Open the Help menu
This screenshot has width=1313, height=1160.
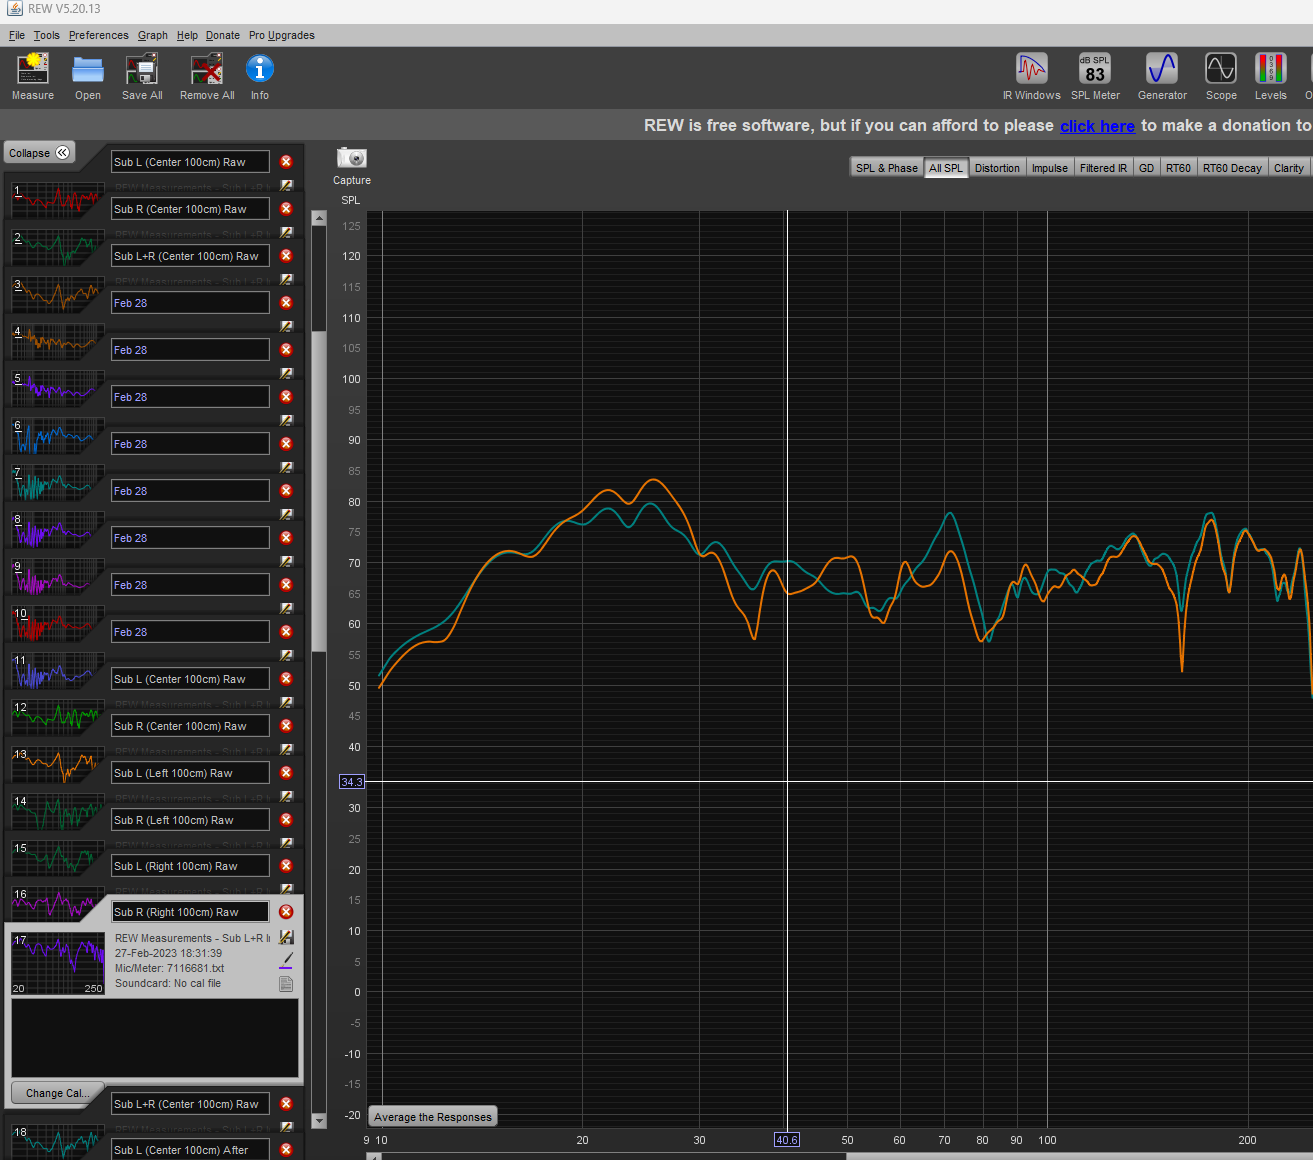coord(187,35)
